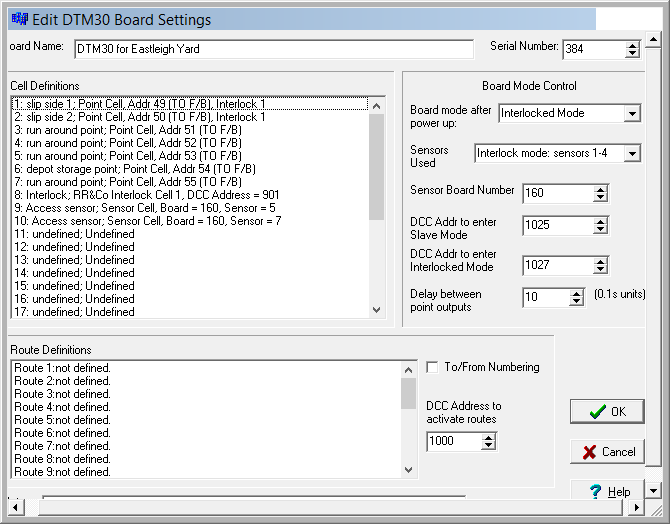Increase the DCC Address to activate routes

click(487, 436)
